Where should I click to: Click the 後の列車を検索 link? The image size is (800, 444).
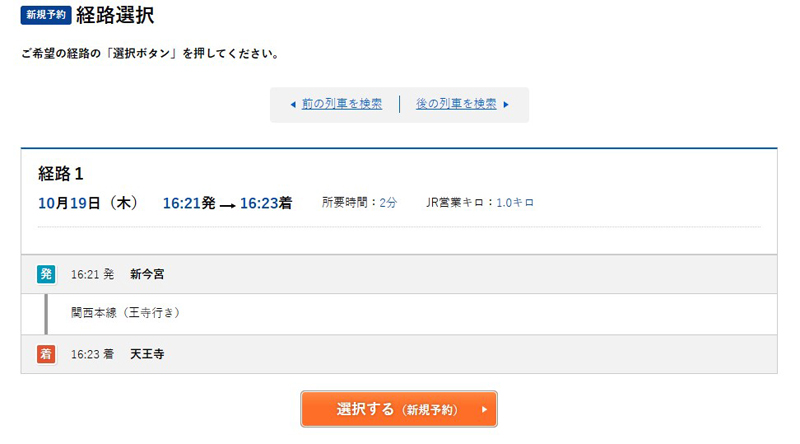coord(456,104)
